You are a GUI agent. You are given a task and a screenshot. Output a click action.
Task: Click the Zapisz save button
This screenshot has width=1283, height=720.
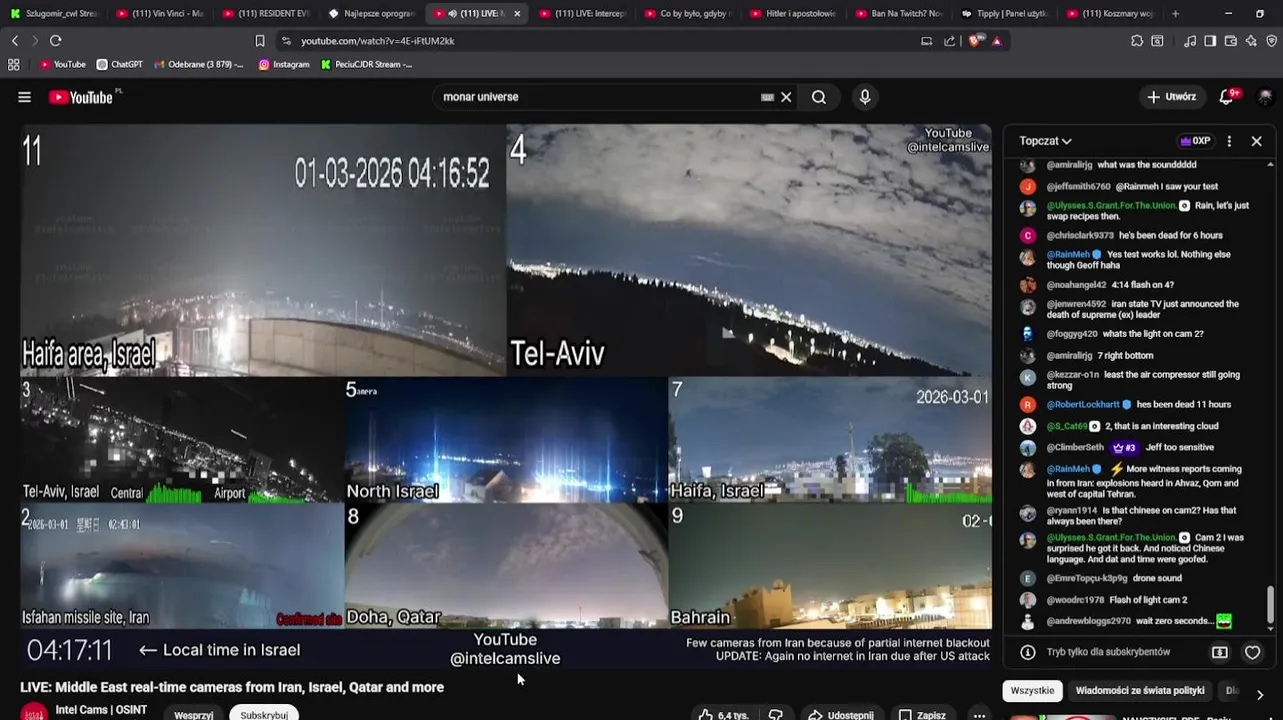[x=922, y=715]
